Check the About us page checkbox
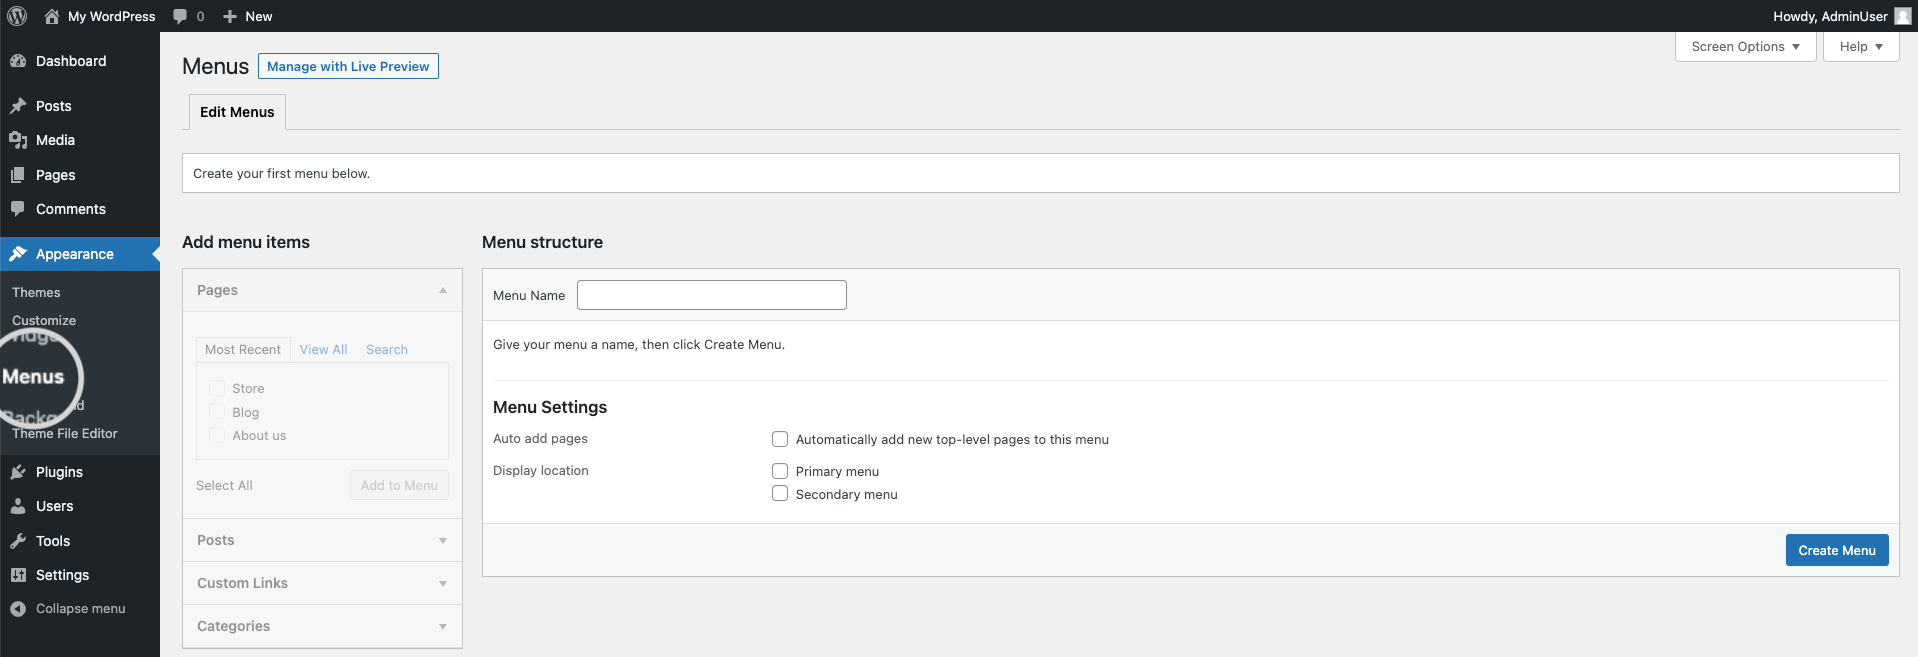 (x=217, y=435)
